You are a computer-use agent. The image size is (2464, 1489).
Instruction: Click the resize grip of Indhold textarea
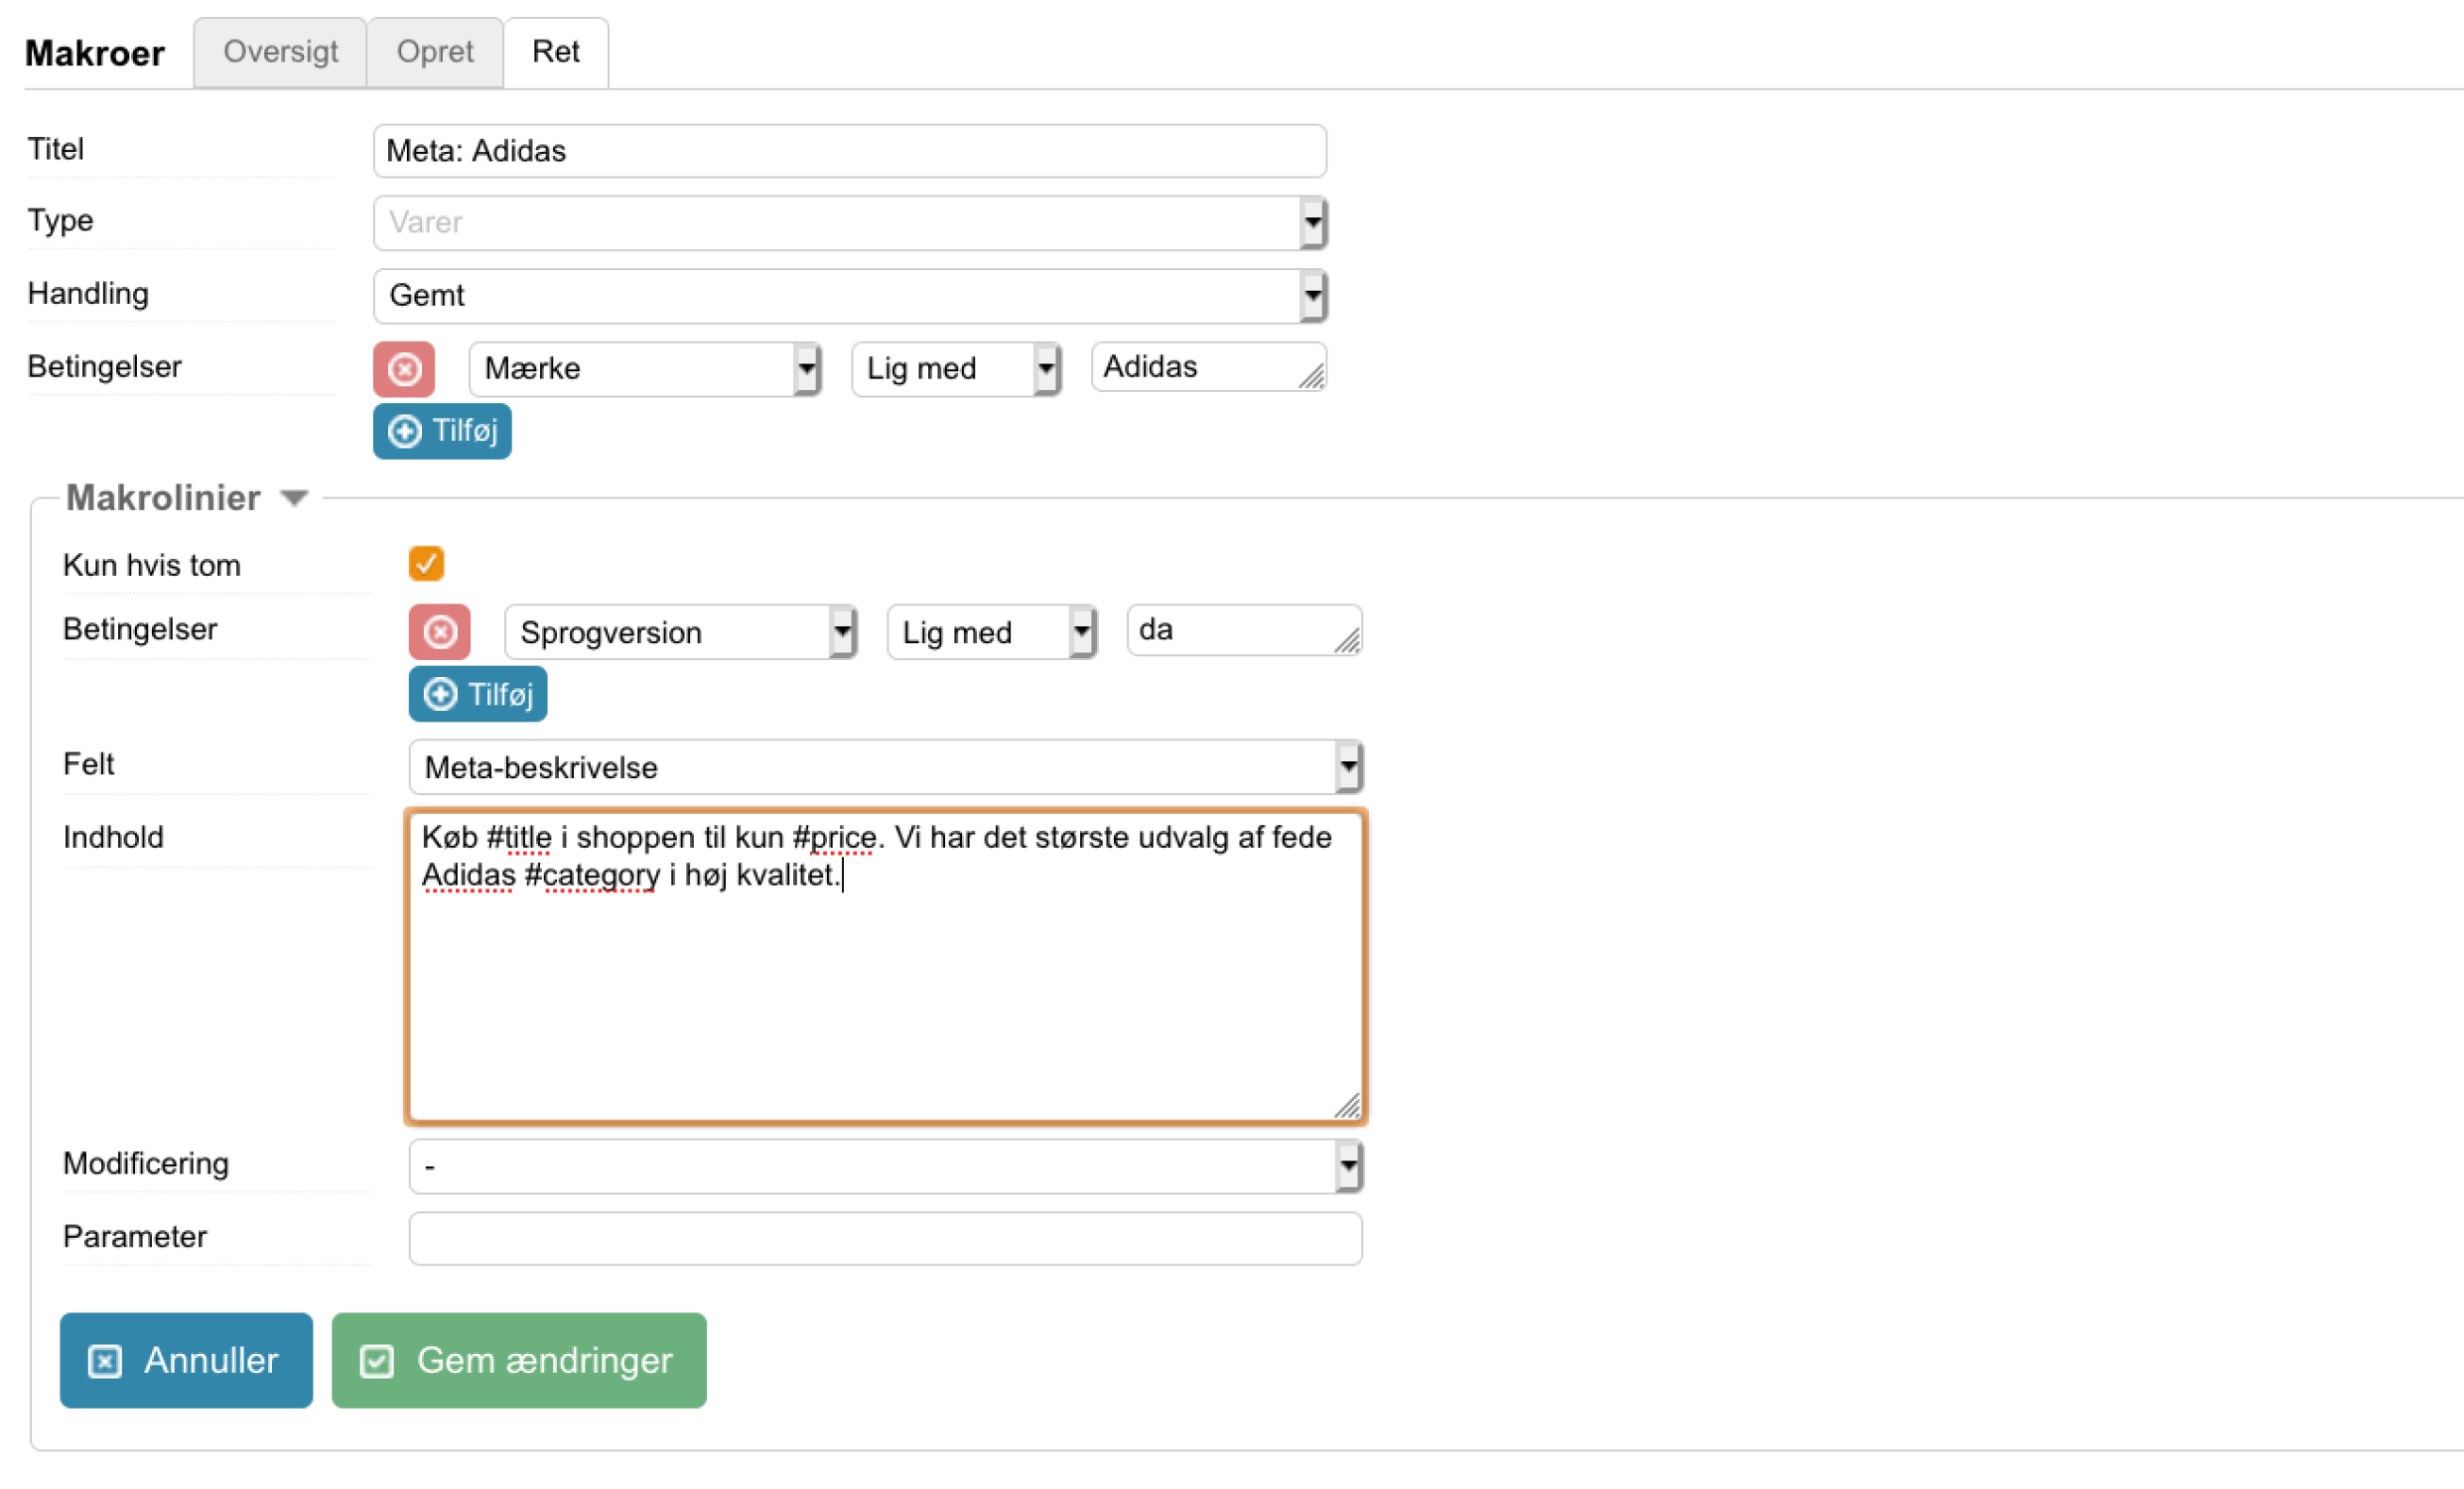point(1348,1107)
